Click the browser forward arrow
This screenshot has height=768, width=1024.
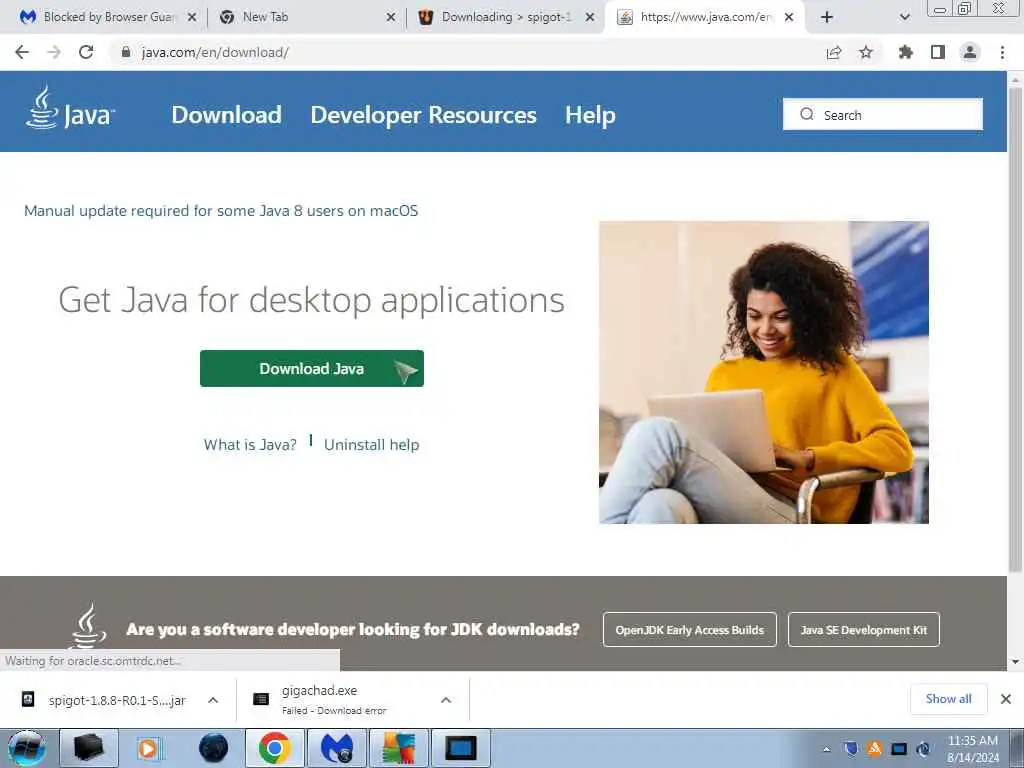[x=54, y=52]
